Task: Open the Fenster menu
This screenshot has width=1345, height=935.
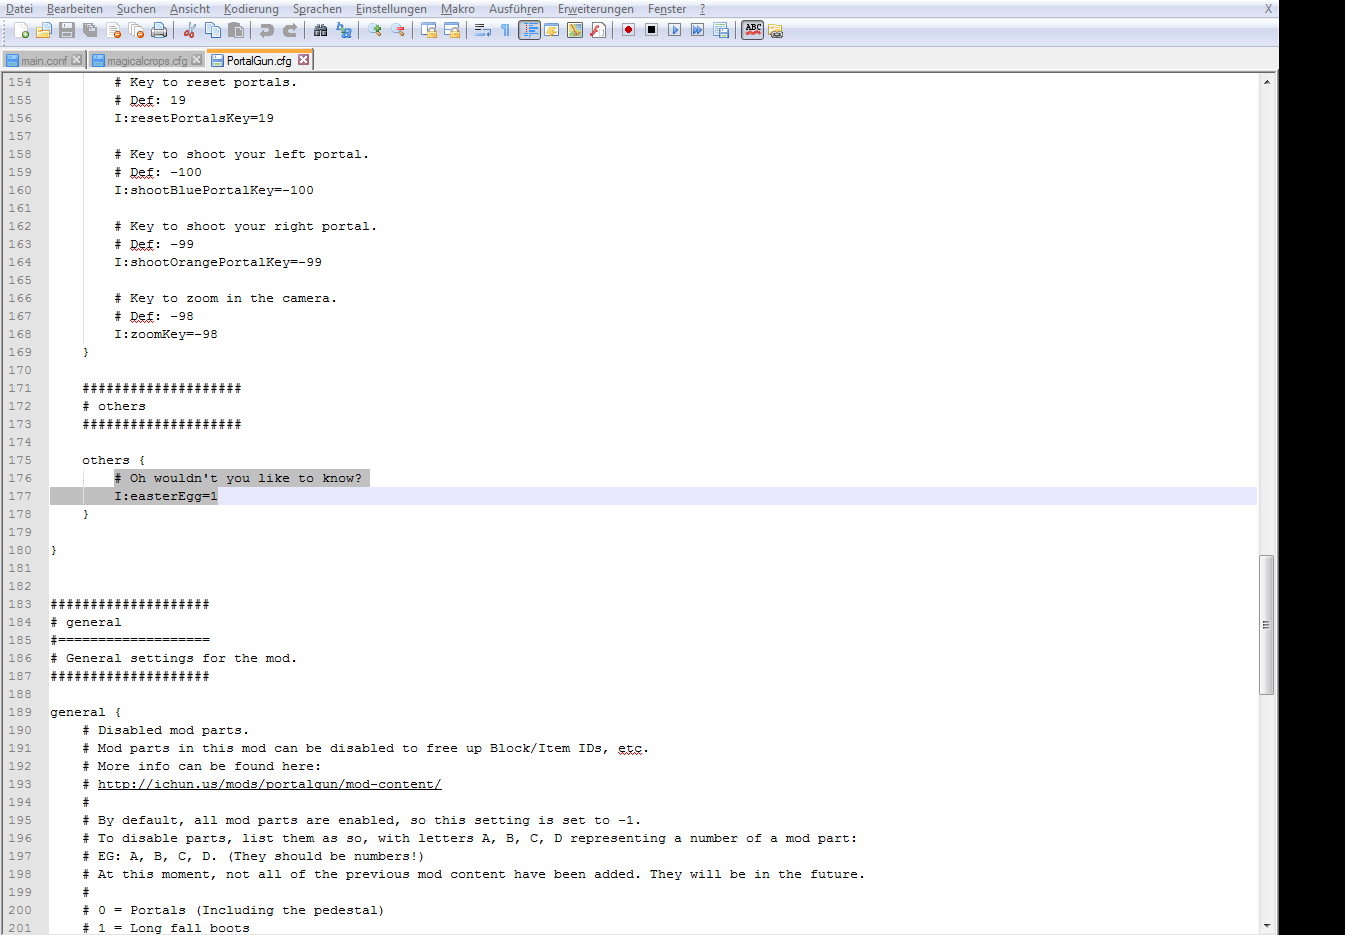Action: pos(667,9)
